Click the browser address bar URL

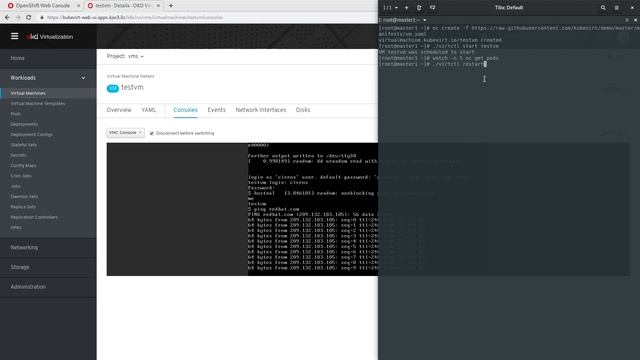(x=135, y=18)
